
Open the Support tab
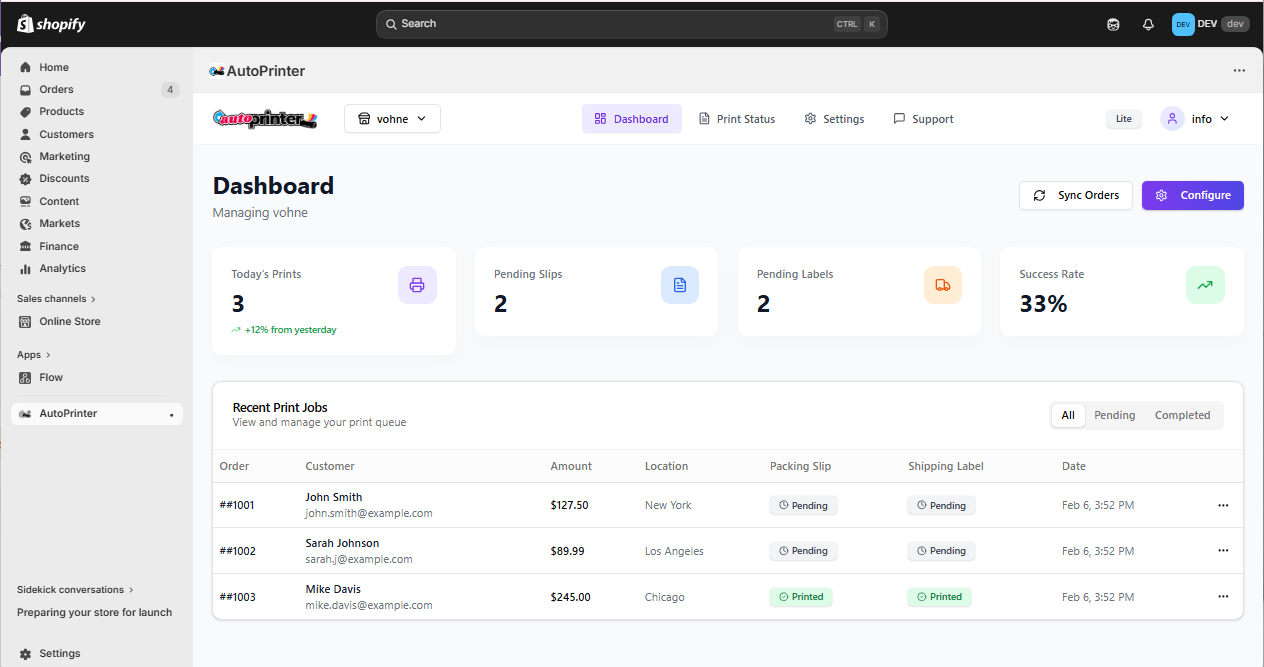click(923, 119)
